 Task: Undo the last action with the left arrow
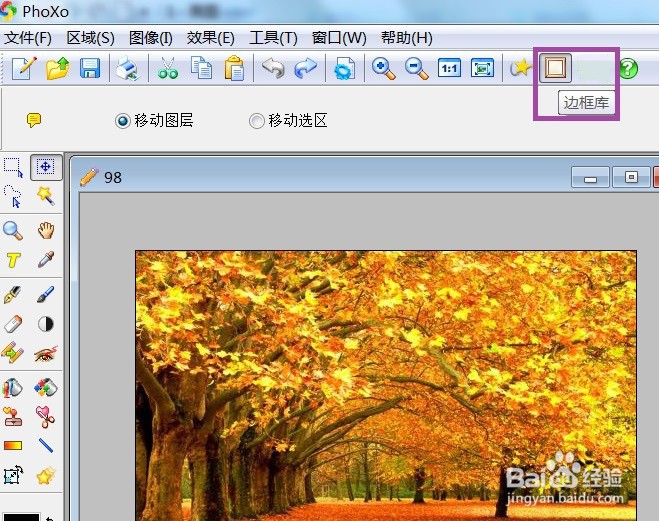click(273, 68)
